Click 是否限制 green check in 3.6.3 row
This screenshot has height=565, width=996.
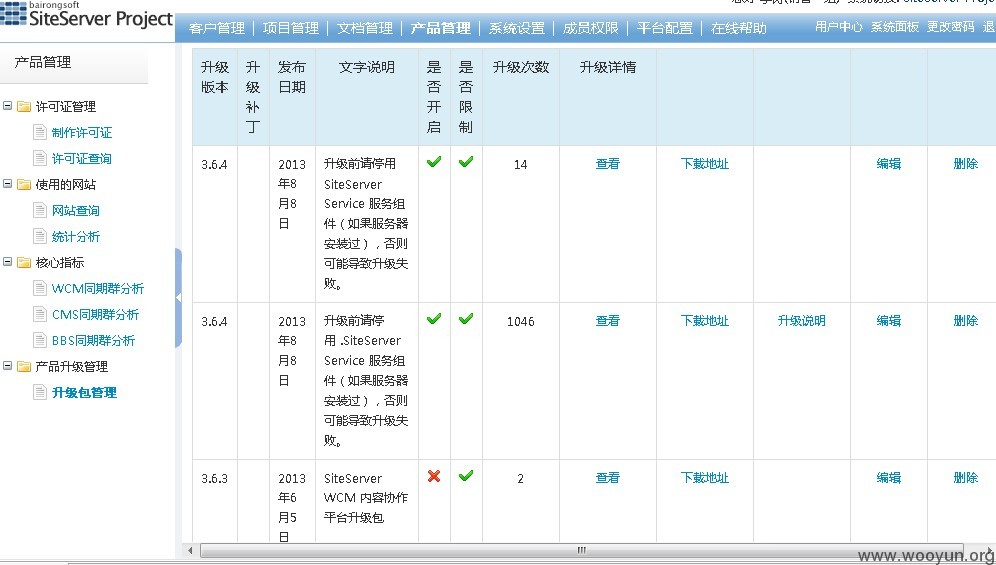click(466, 475)
